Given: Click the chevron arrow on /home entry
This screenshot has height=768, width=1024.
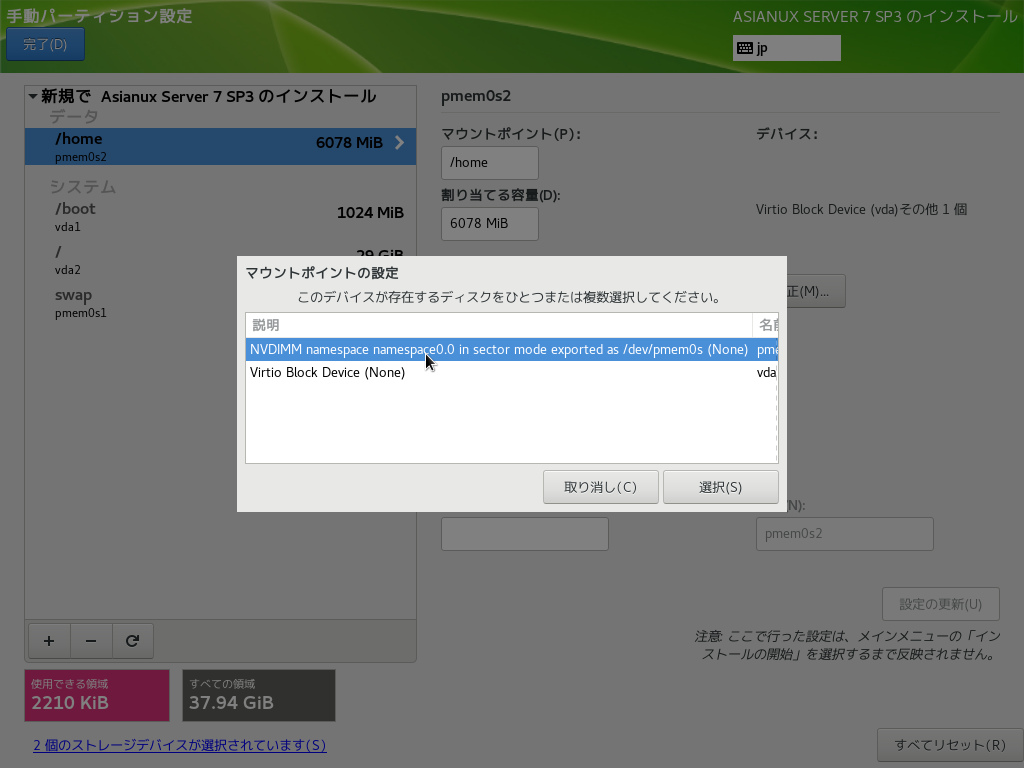Looking at the screenshot, I should pos(399,142).
